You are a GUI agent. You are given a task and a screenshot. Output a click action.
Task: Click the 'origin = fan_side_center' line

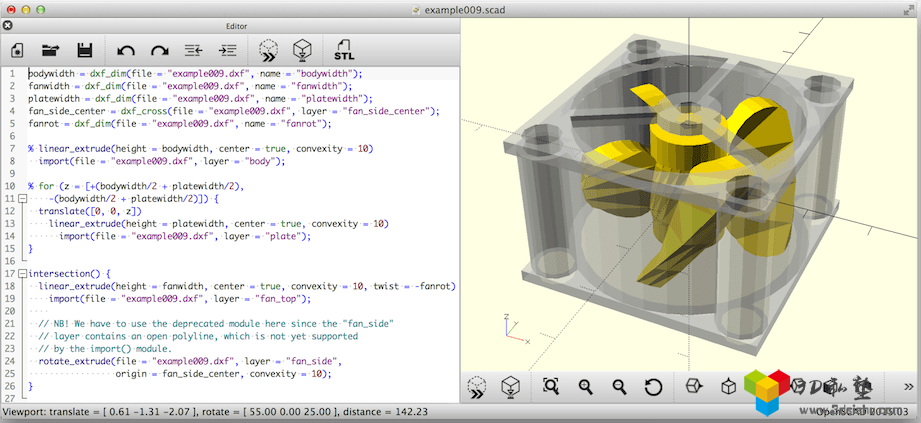click(x=224, y=374)
